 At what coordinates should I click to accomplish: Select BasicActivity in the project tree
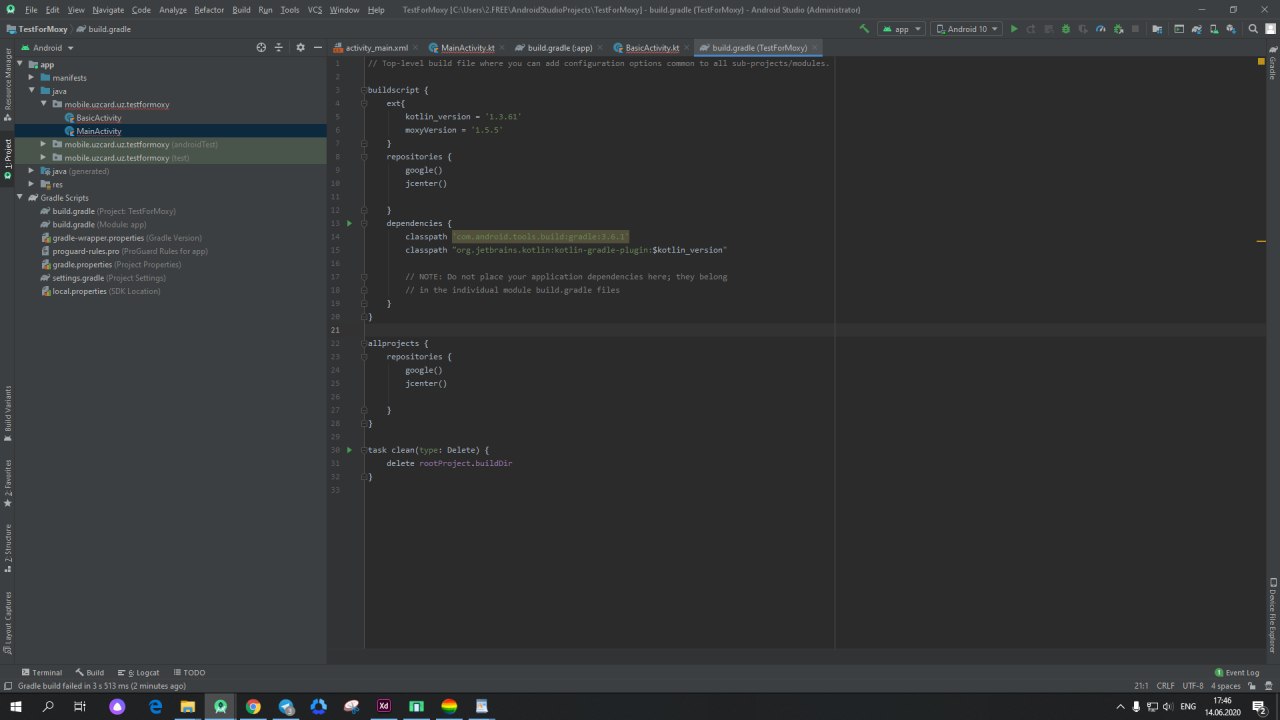(x=98, y=118)
